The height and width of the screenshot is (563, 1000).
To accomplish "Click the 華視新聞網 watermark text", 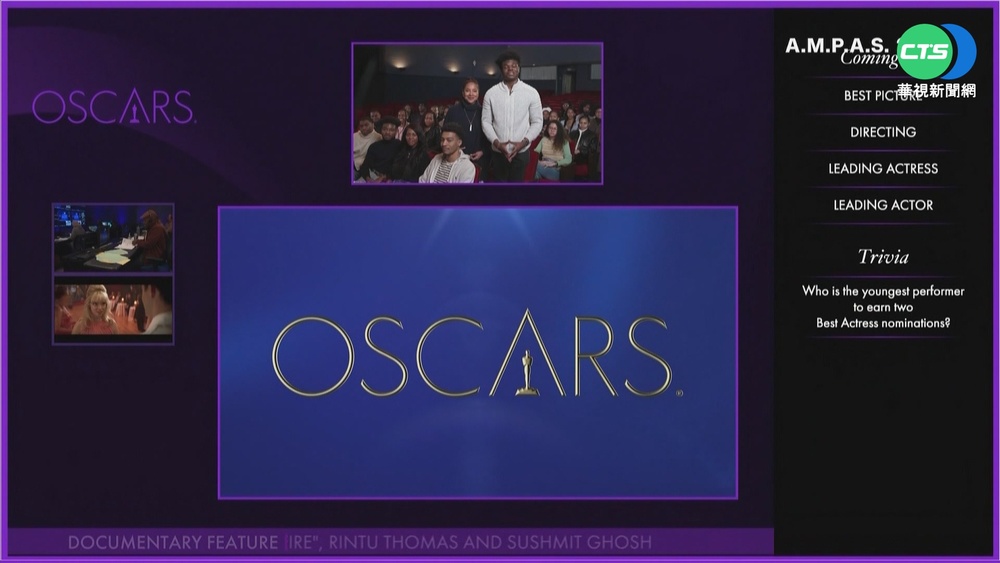I will (x=936, y=89).
